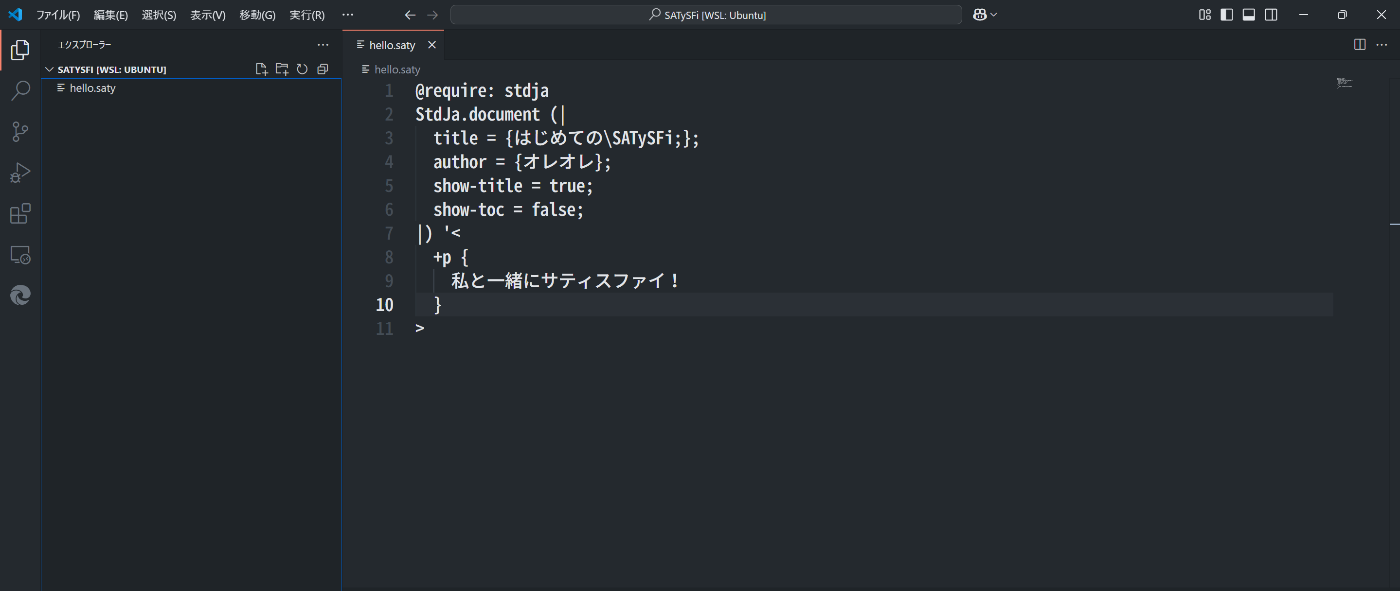Place cursor on 'StdJa.document (|' line
Image resolution: width=1400 pixels, height=591 pixels.
point(490,115)
